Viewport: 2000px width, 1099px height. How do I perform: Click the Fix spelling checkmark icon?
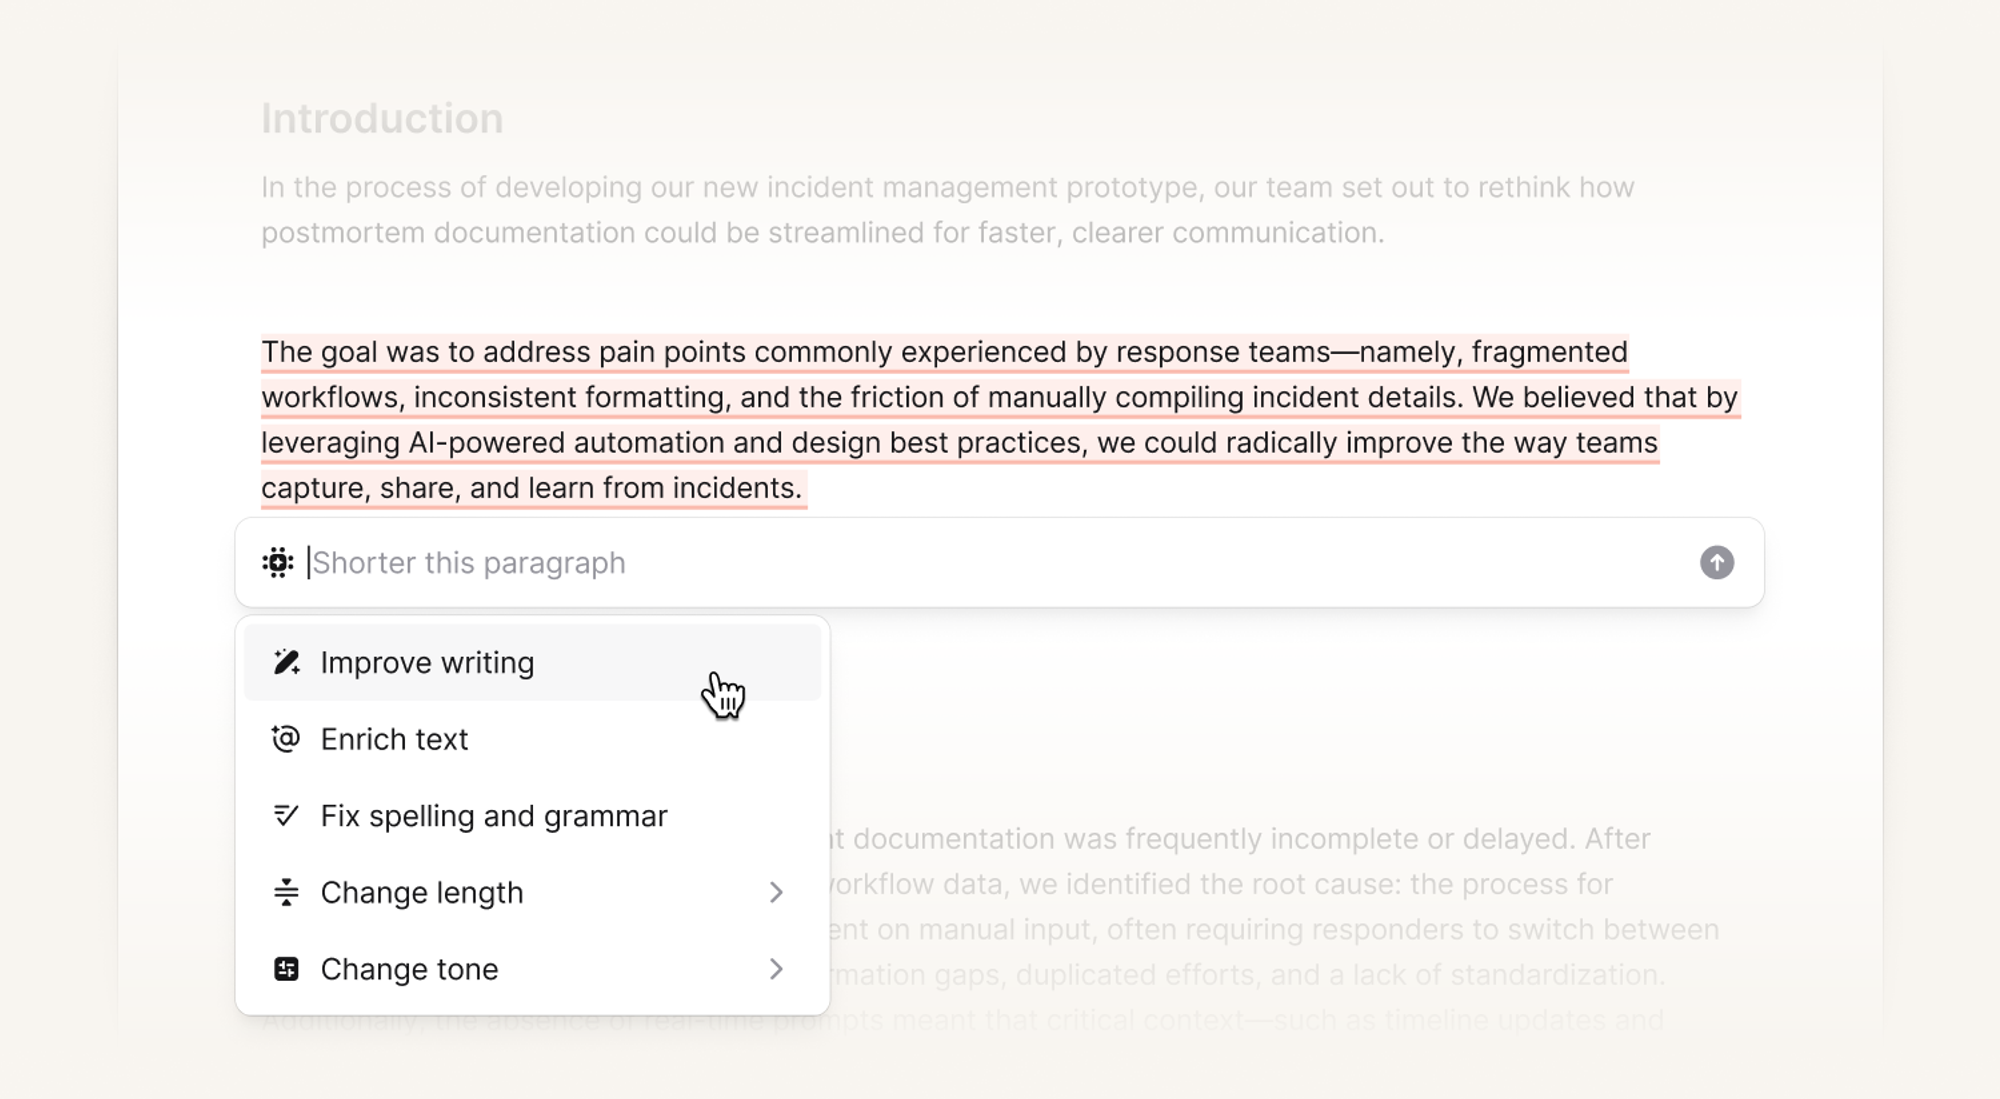(286, 815)
